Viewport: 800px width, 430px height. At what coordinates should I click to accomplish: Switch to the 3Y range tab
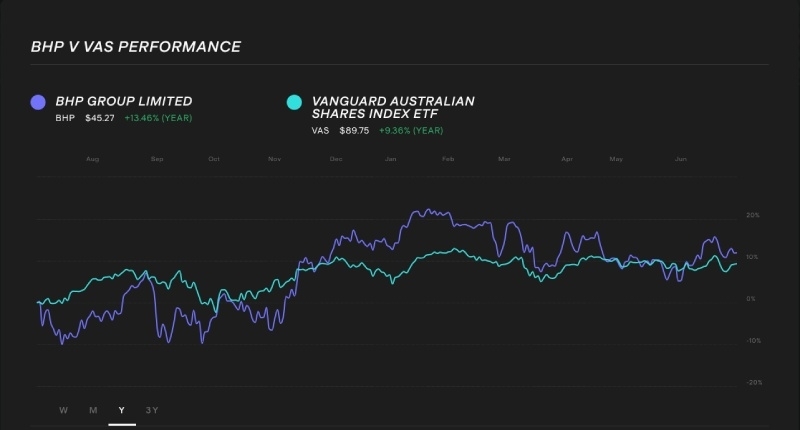coord(152,410)
